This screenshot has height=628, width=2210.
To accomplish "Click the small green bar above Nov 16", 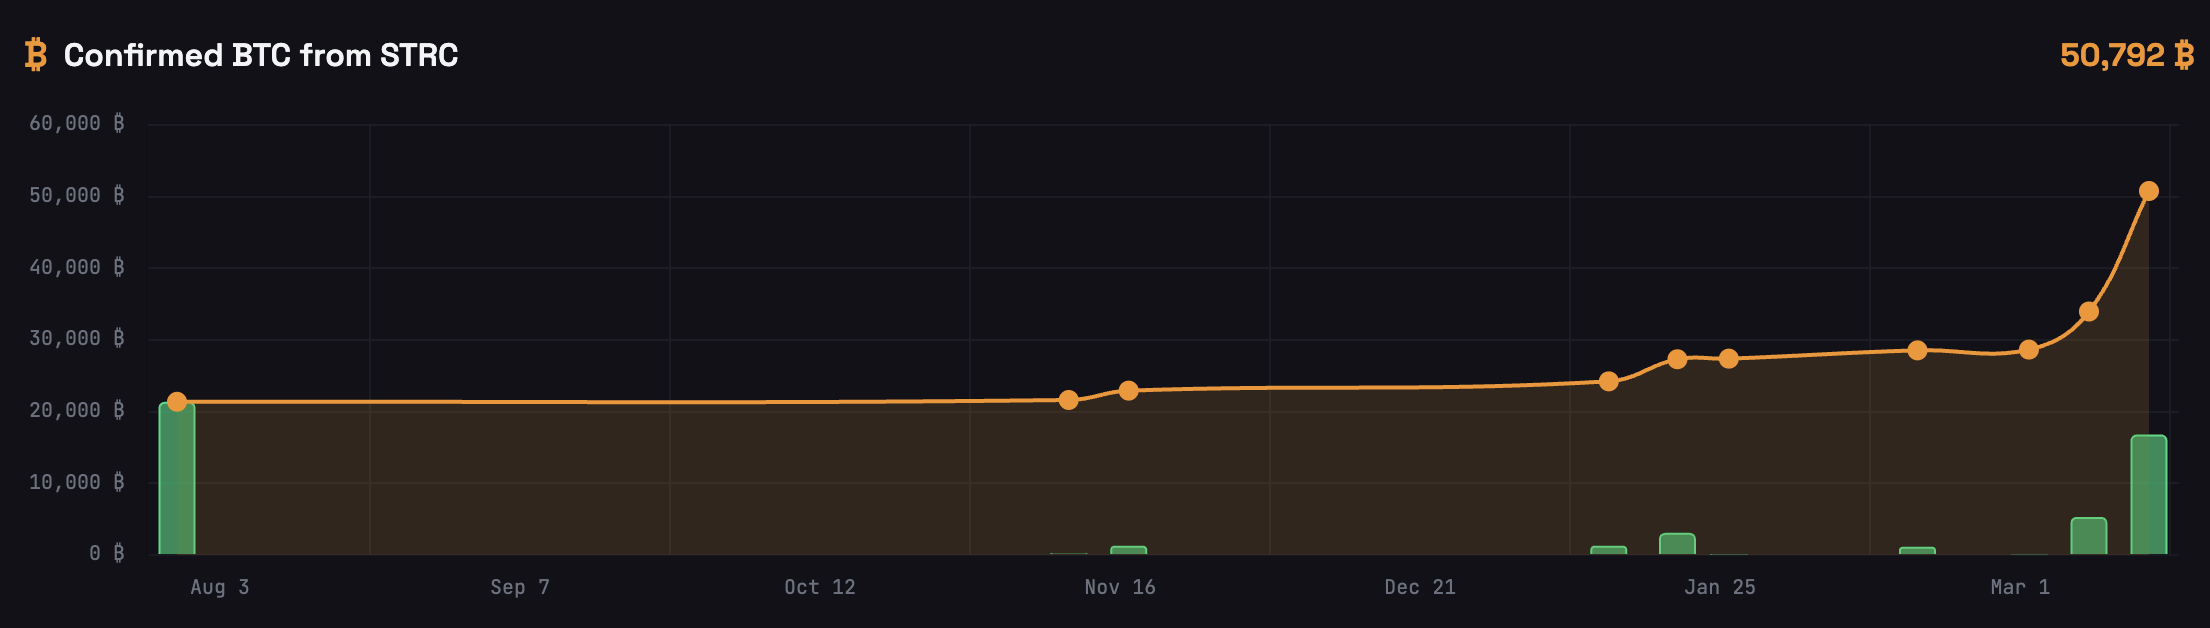I will pyautogui.click(x=1128, y=550).
